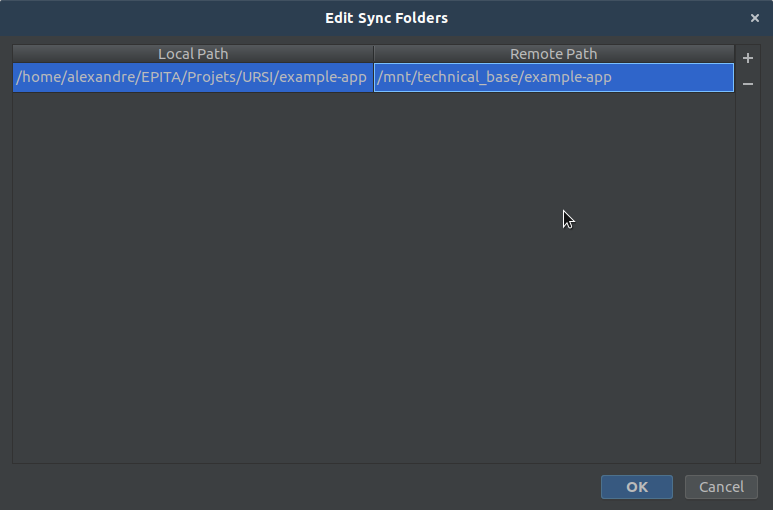Sort by the Remote Path column header
This screenshot has height=510, width=773.
[554, 54]
